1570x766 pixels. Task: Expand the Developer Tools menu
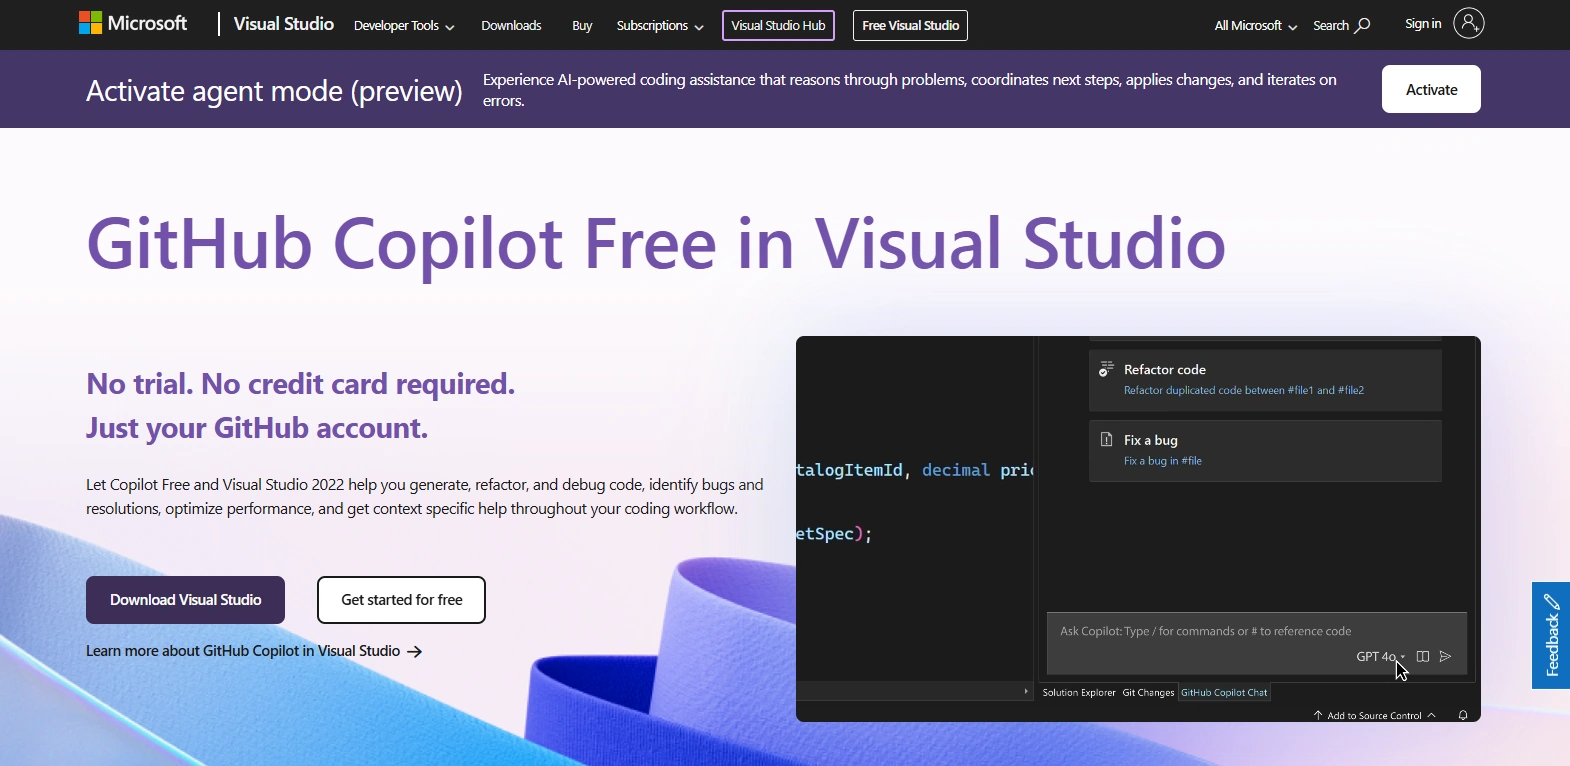(x=404, y=26)
